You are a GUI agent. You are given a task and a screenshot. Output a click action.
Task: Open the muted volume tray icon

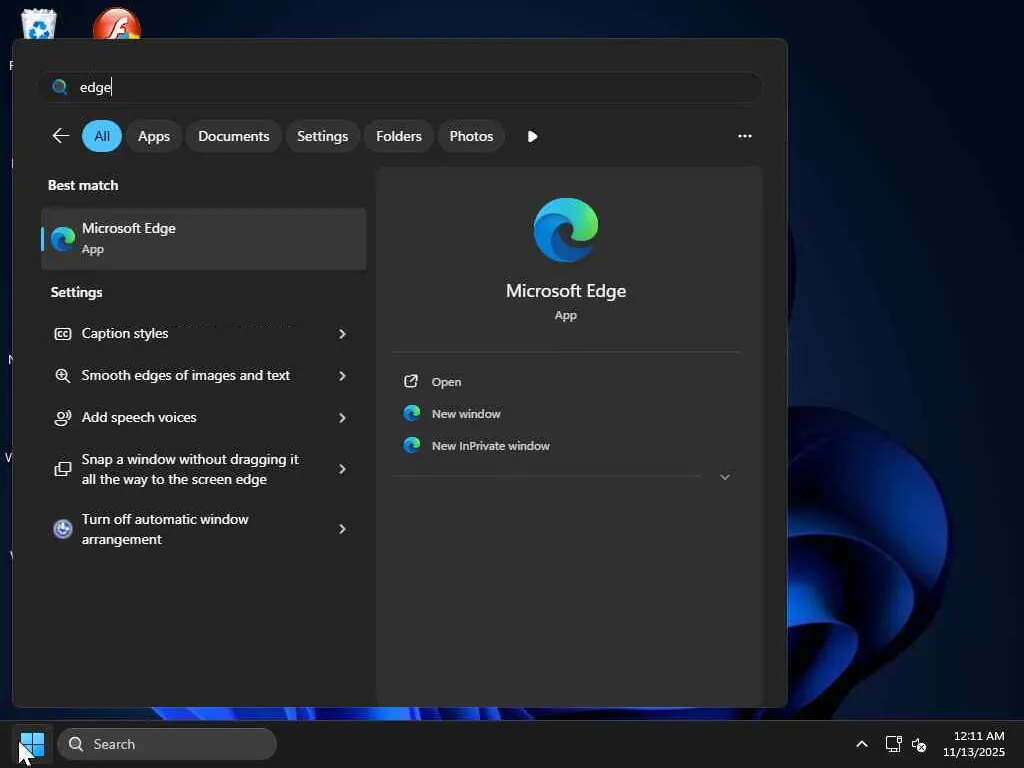(919, 744)
